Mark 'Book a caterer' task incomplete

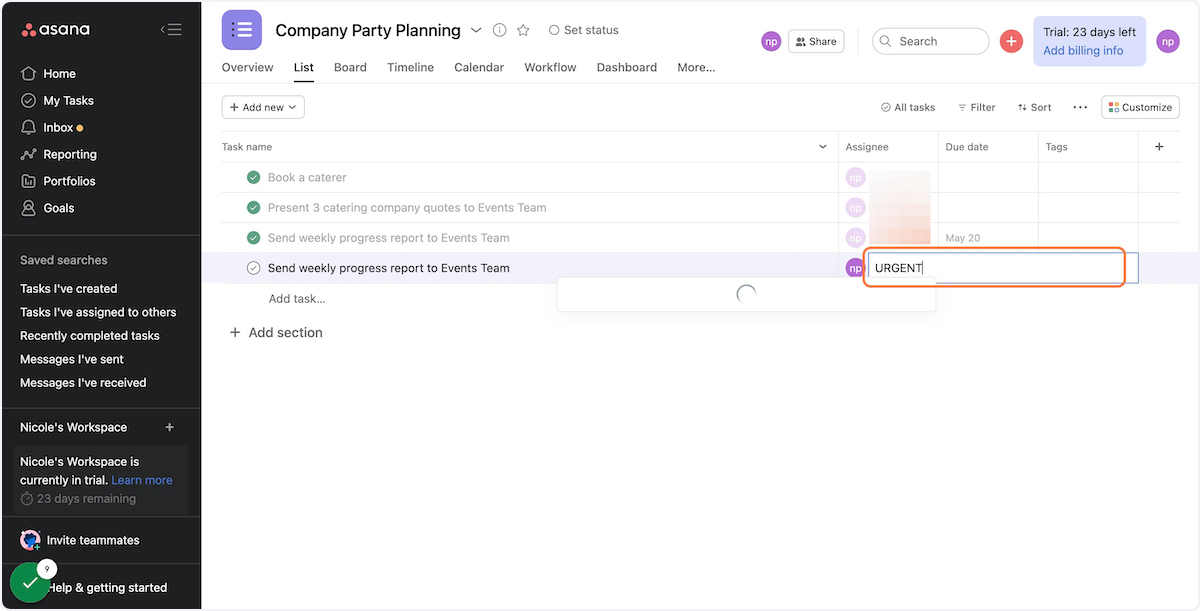click(254, 178)
